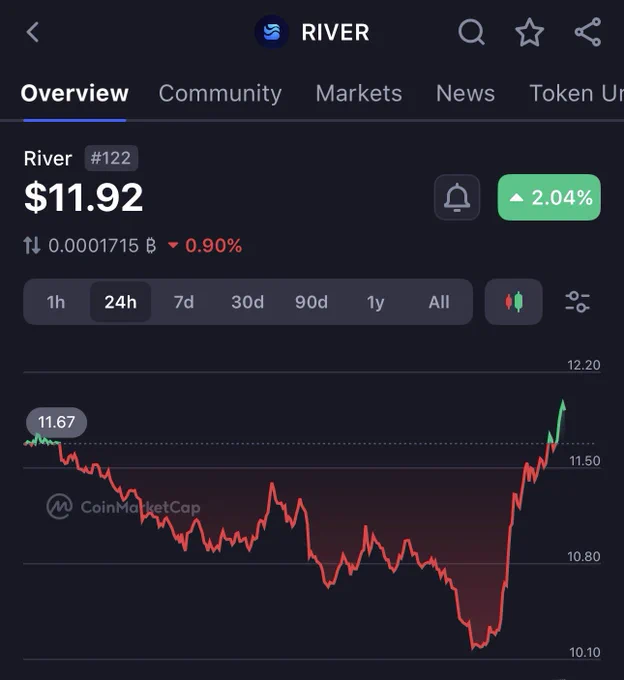Tap the 10.80 axis label
The height and width of the screenshot is (680, 624).
pyautogui.click(x=584, y=556)
